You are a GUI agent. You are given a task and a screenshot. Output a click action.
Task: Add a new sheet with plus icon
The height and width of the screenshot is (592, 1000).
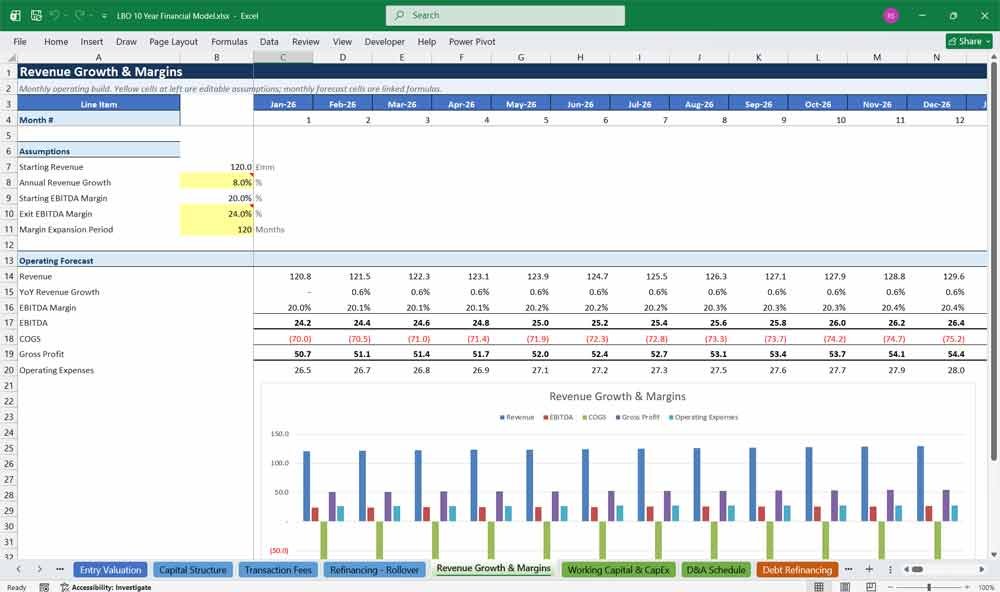point(869,569)
